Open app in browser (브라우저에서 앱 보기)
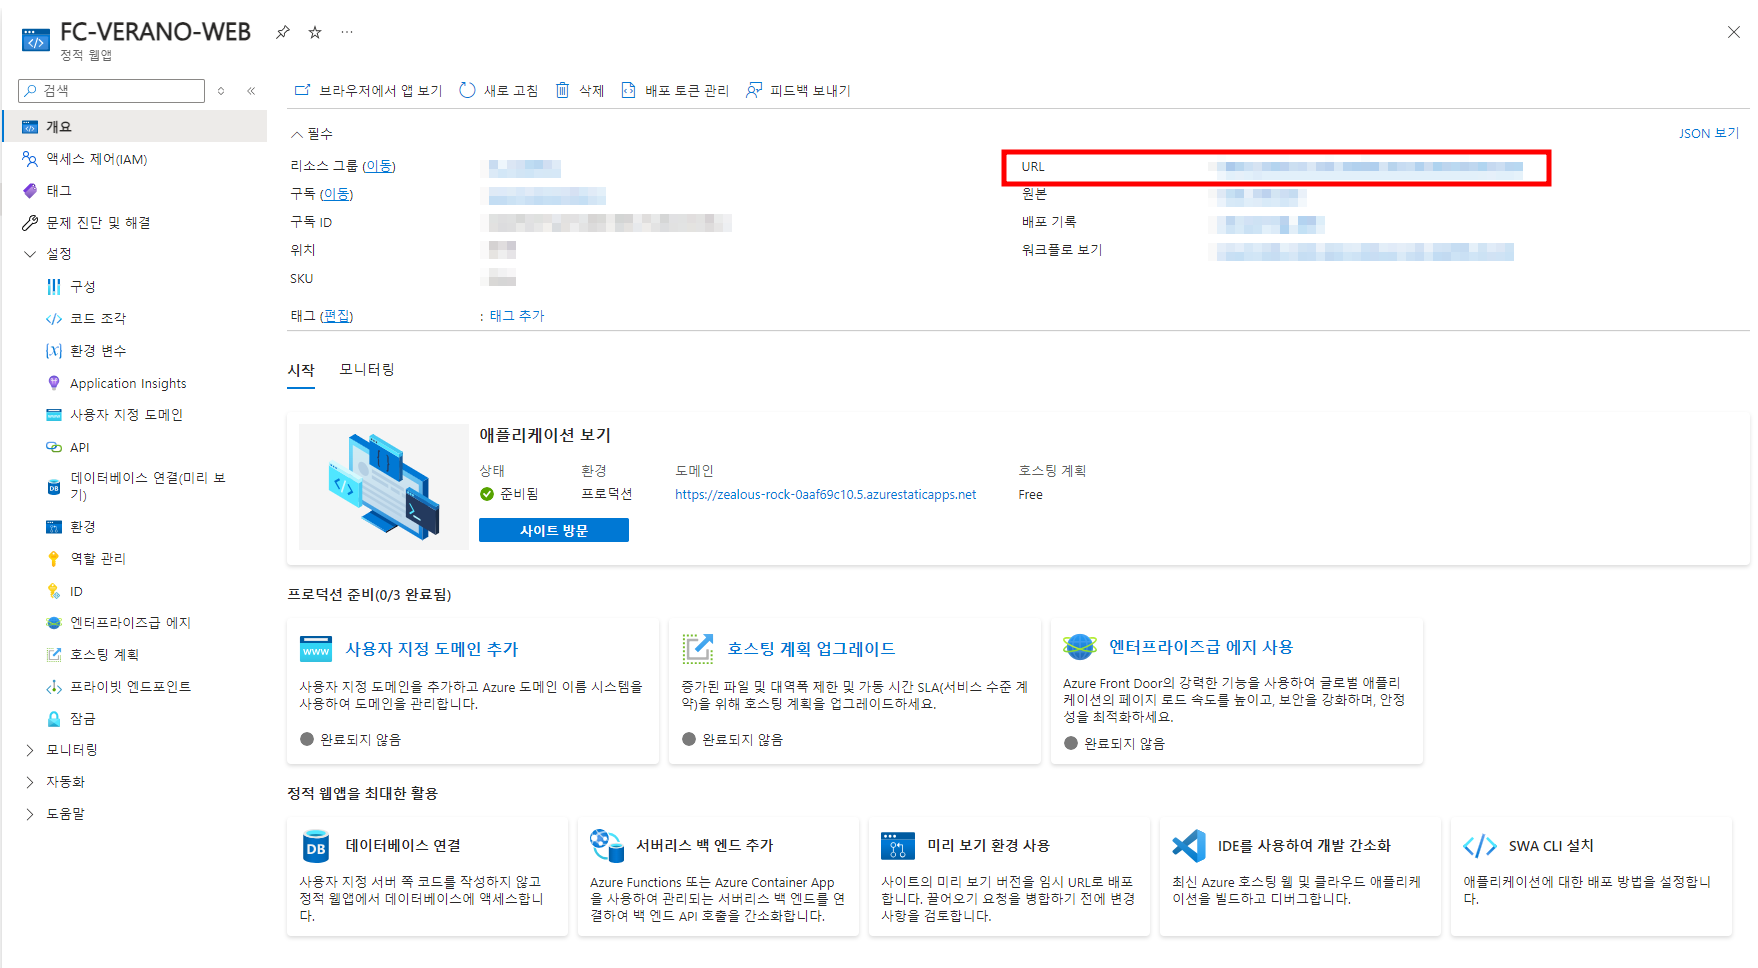The height and width of the screenshot is (968, 1758). pos(368,91)
